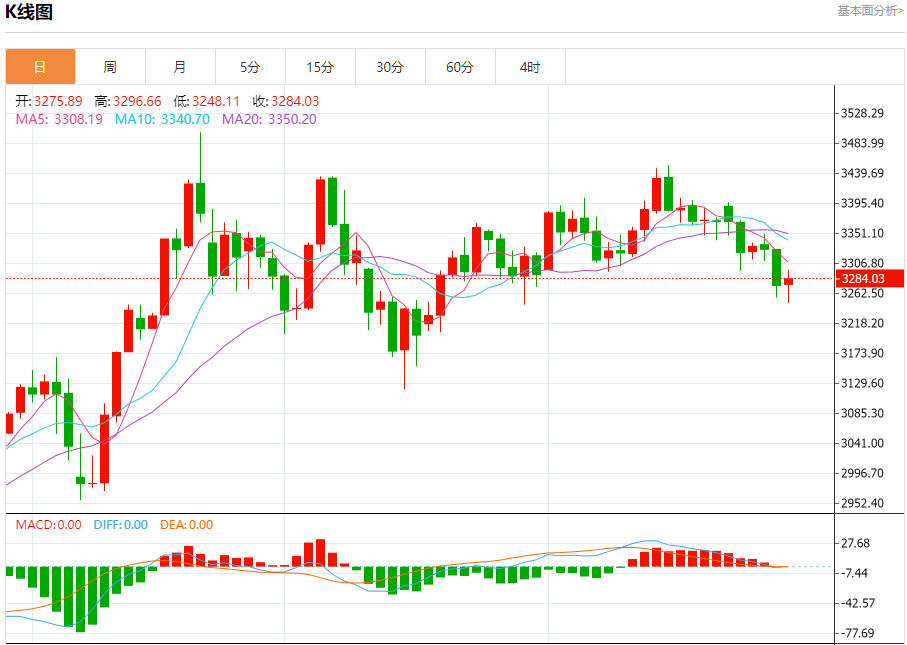The width and height of the screenshot is (907, 645).
Task: Switch to the 4时 chart tab
Action: tap(530, 67)
